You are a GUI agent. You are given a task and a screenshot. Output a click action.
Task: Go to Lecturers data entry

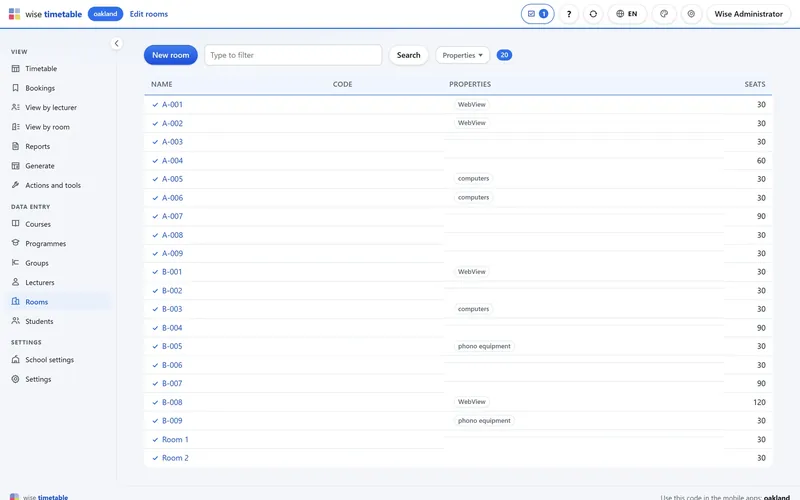[x=40, y=282]
